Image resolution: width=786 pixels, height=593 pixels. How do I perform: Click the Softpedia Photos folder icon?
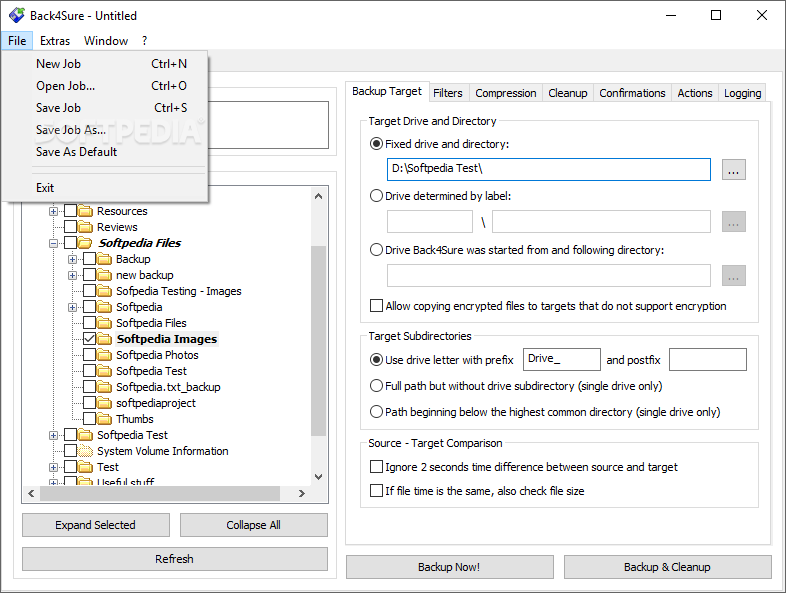pyautogui.click(x=105, y=355)
